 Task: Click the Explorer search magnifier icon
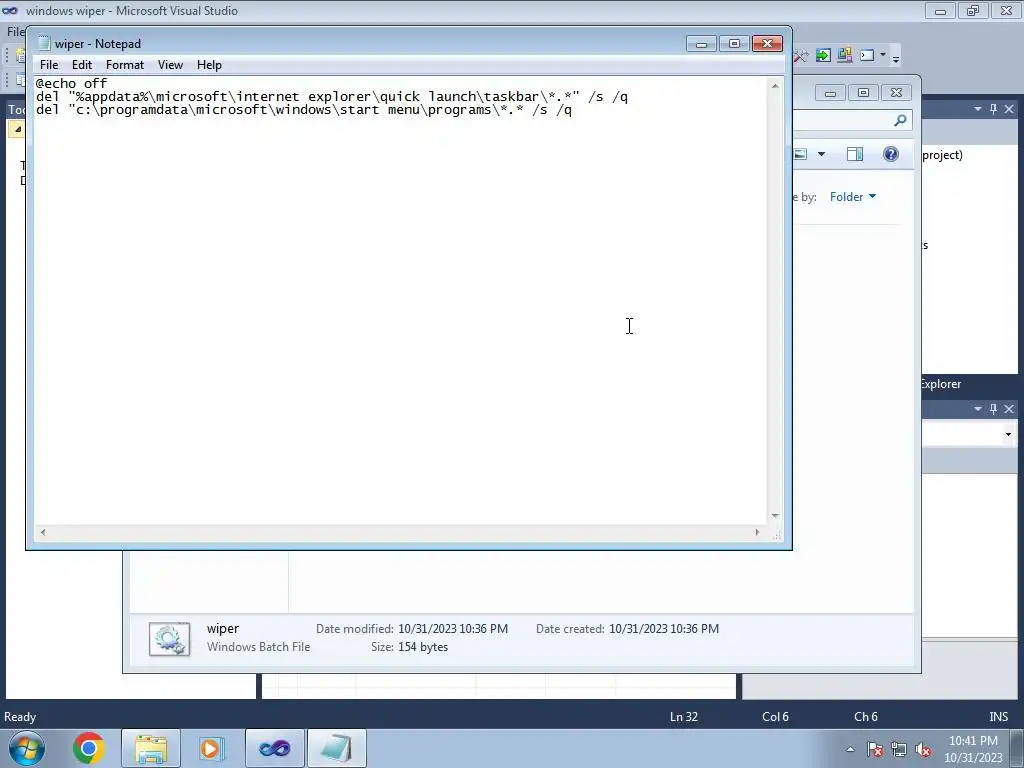(x=901, y=120)
